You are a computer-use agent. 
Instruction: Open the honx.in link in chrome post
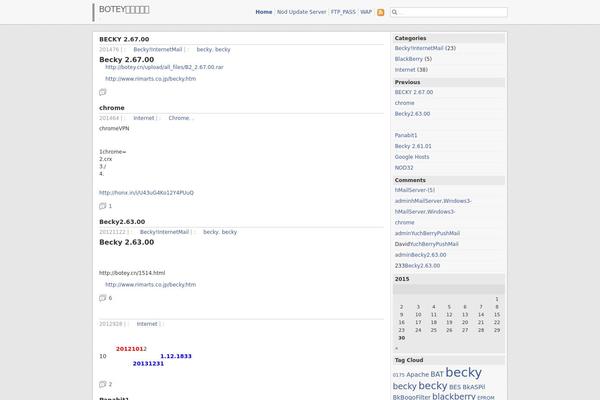[146, 193]
